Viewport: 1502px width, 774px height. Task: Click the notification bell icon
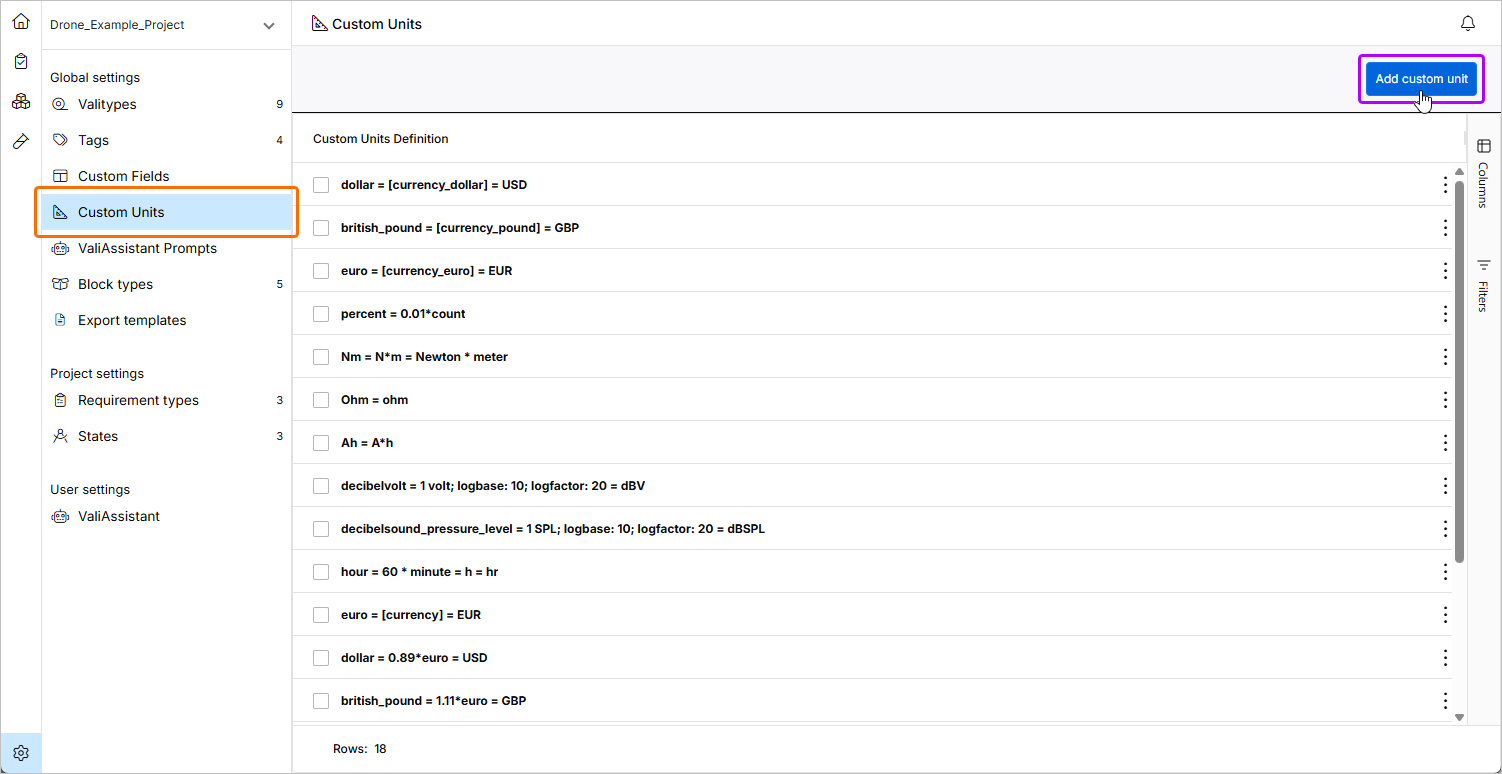[x=1468, y=24]
